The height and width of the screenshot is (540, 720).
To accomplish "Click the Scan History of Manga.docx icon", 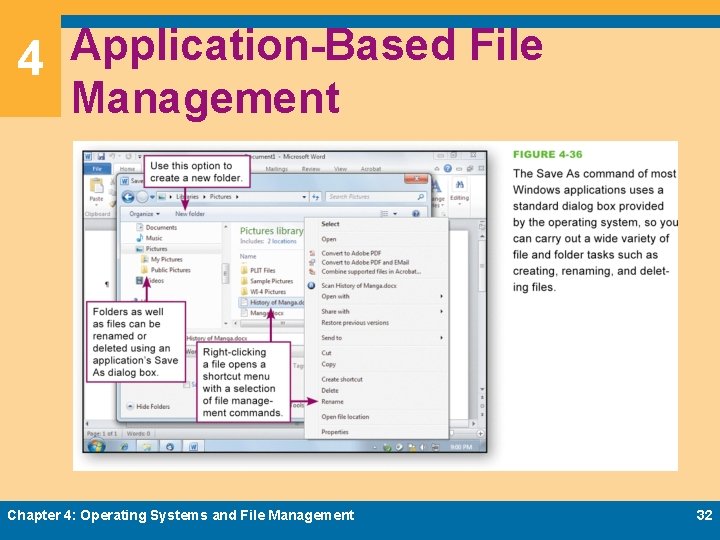I will point(311,286).
